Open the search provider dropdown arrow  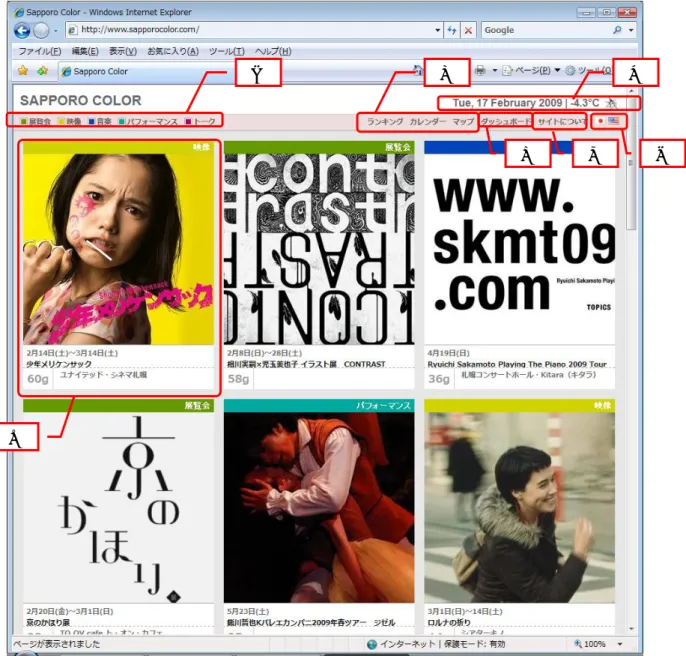(631, 30)
